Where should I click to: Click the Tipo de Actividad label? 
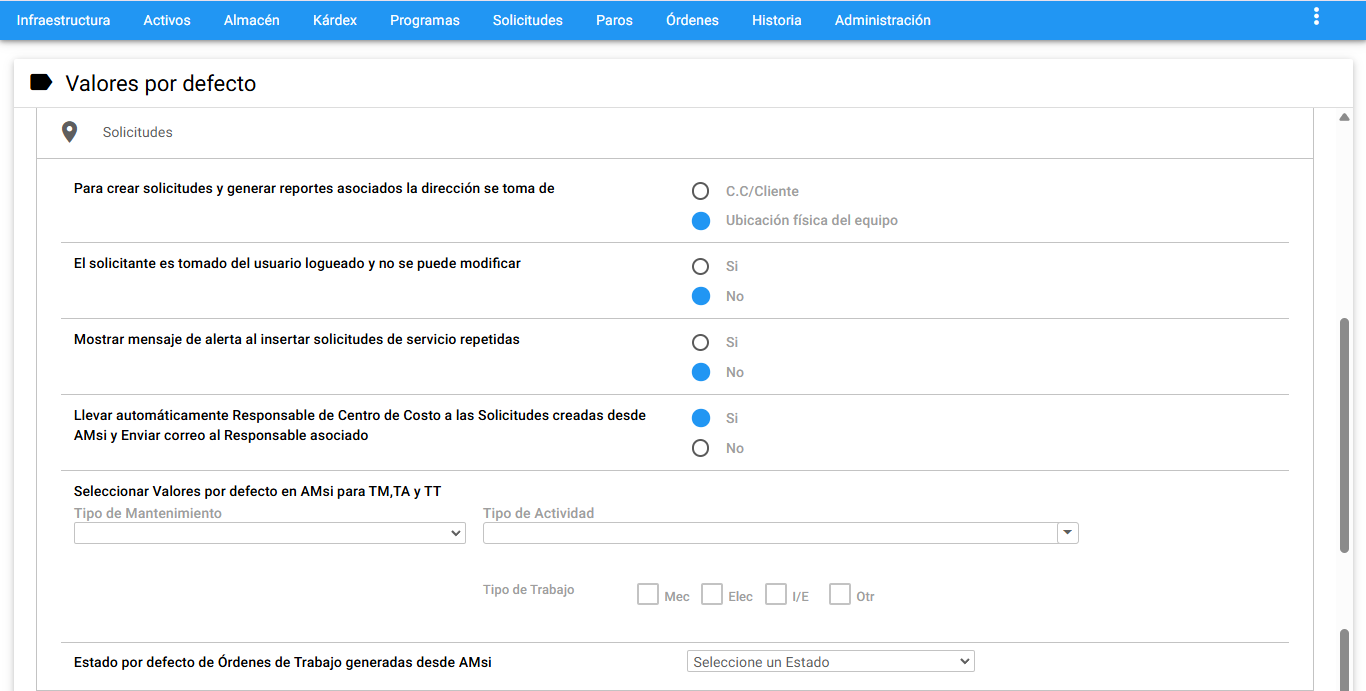tap(539, 513)
